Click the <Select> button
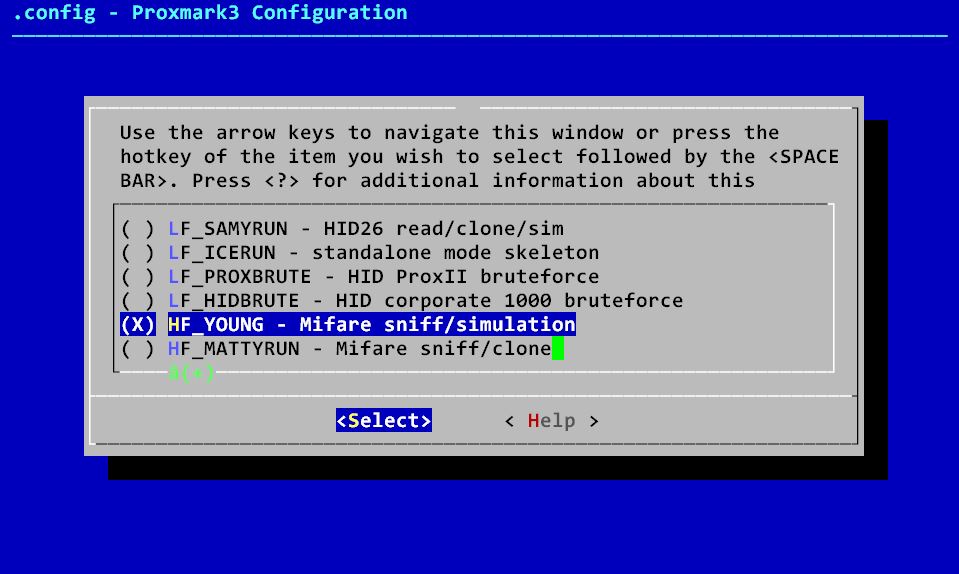 (x=384, y=421)
